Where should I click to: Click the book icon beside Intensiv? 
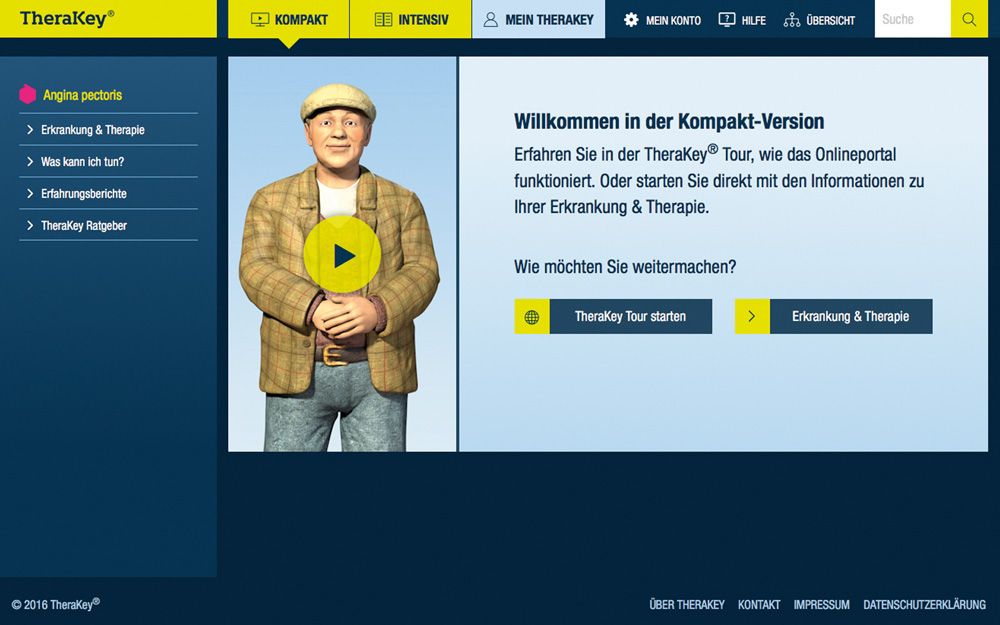(383, 20)
